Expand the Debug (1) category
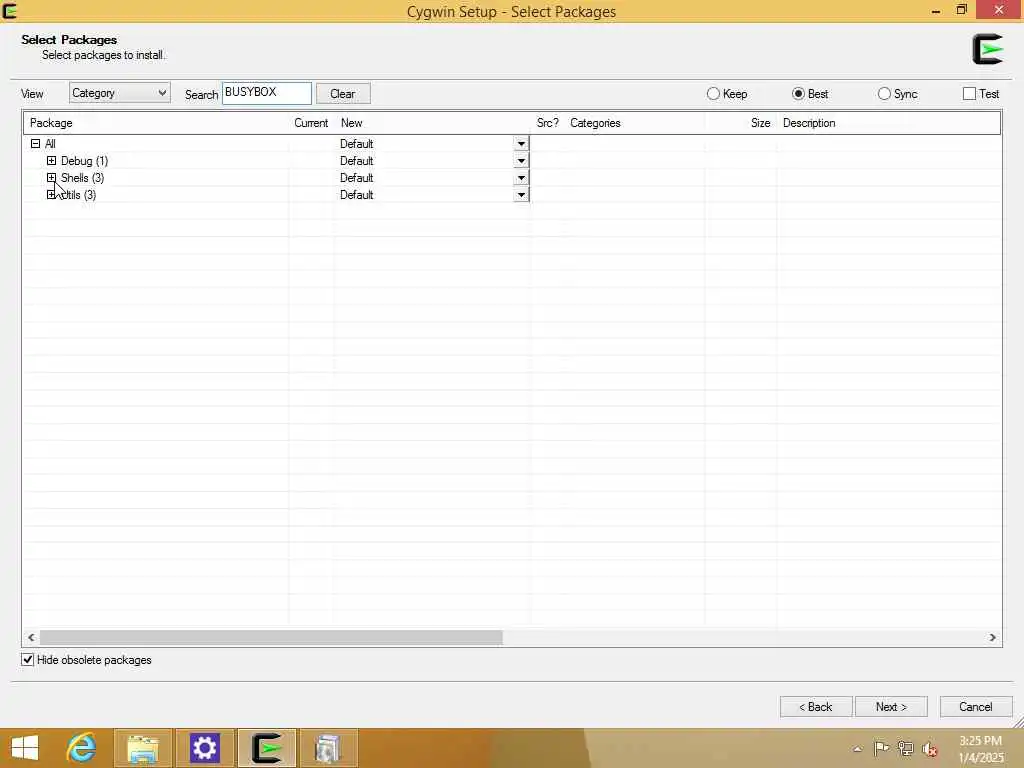Screen dimensions: 1024x768 (51, 161)
